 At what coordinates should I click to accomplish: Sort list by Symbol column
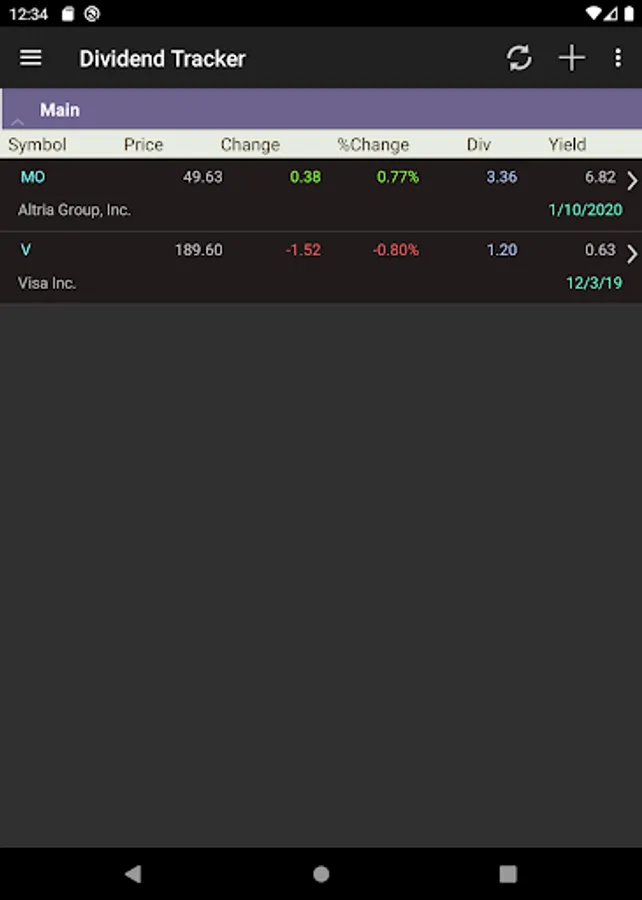[x=37, y=145]
